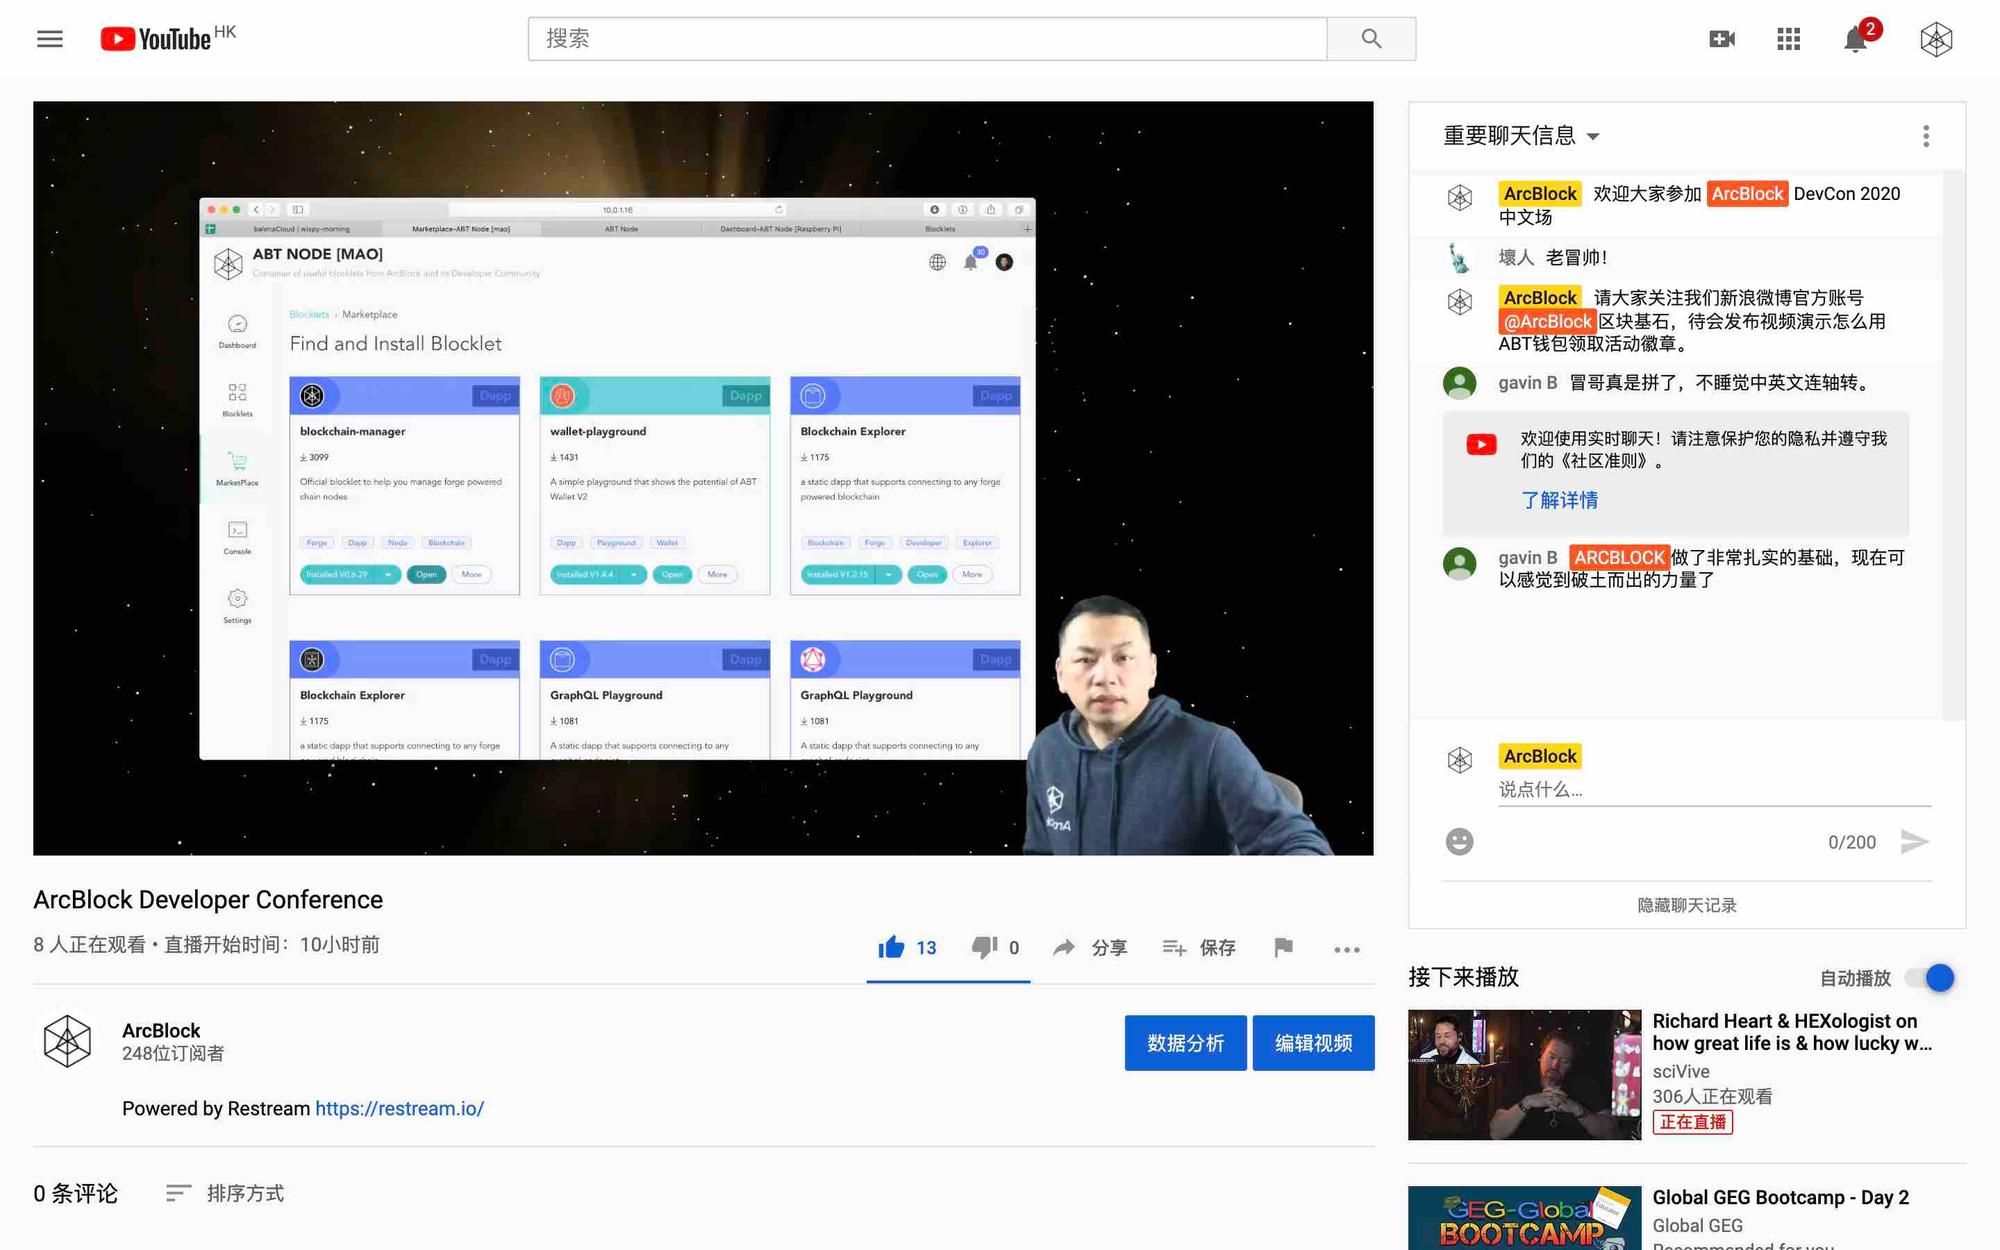Share the video
Screen dimensions: 2000x1250
coord(1090,947)
